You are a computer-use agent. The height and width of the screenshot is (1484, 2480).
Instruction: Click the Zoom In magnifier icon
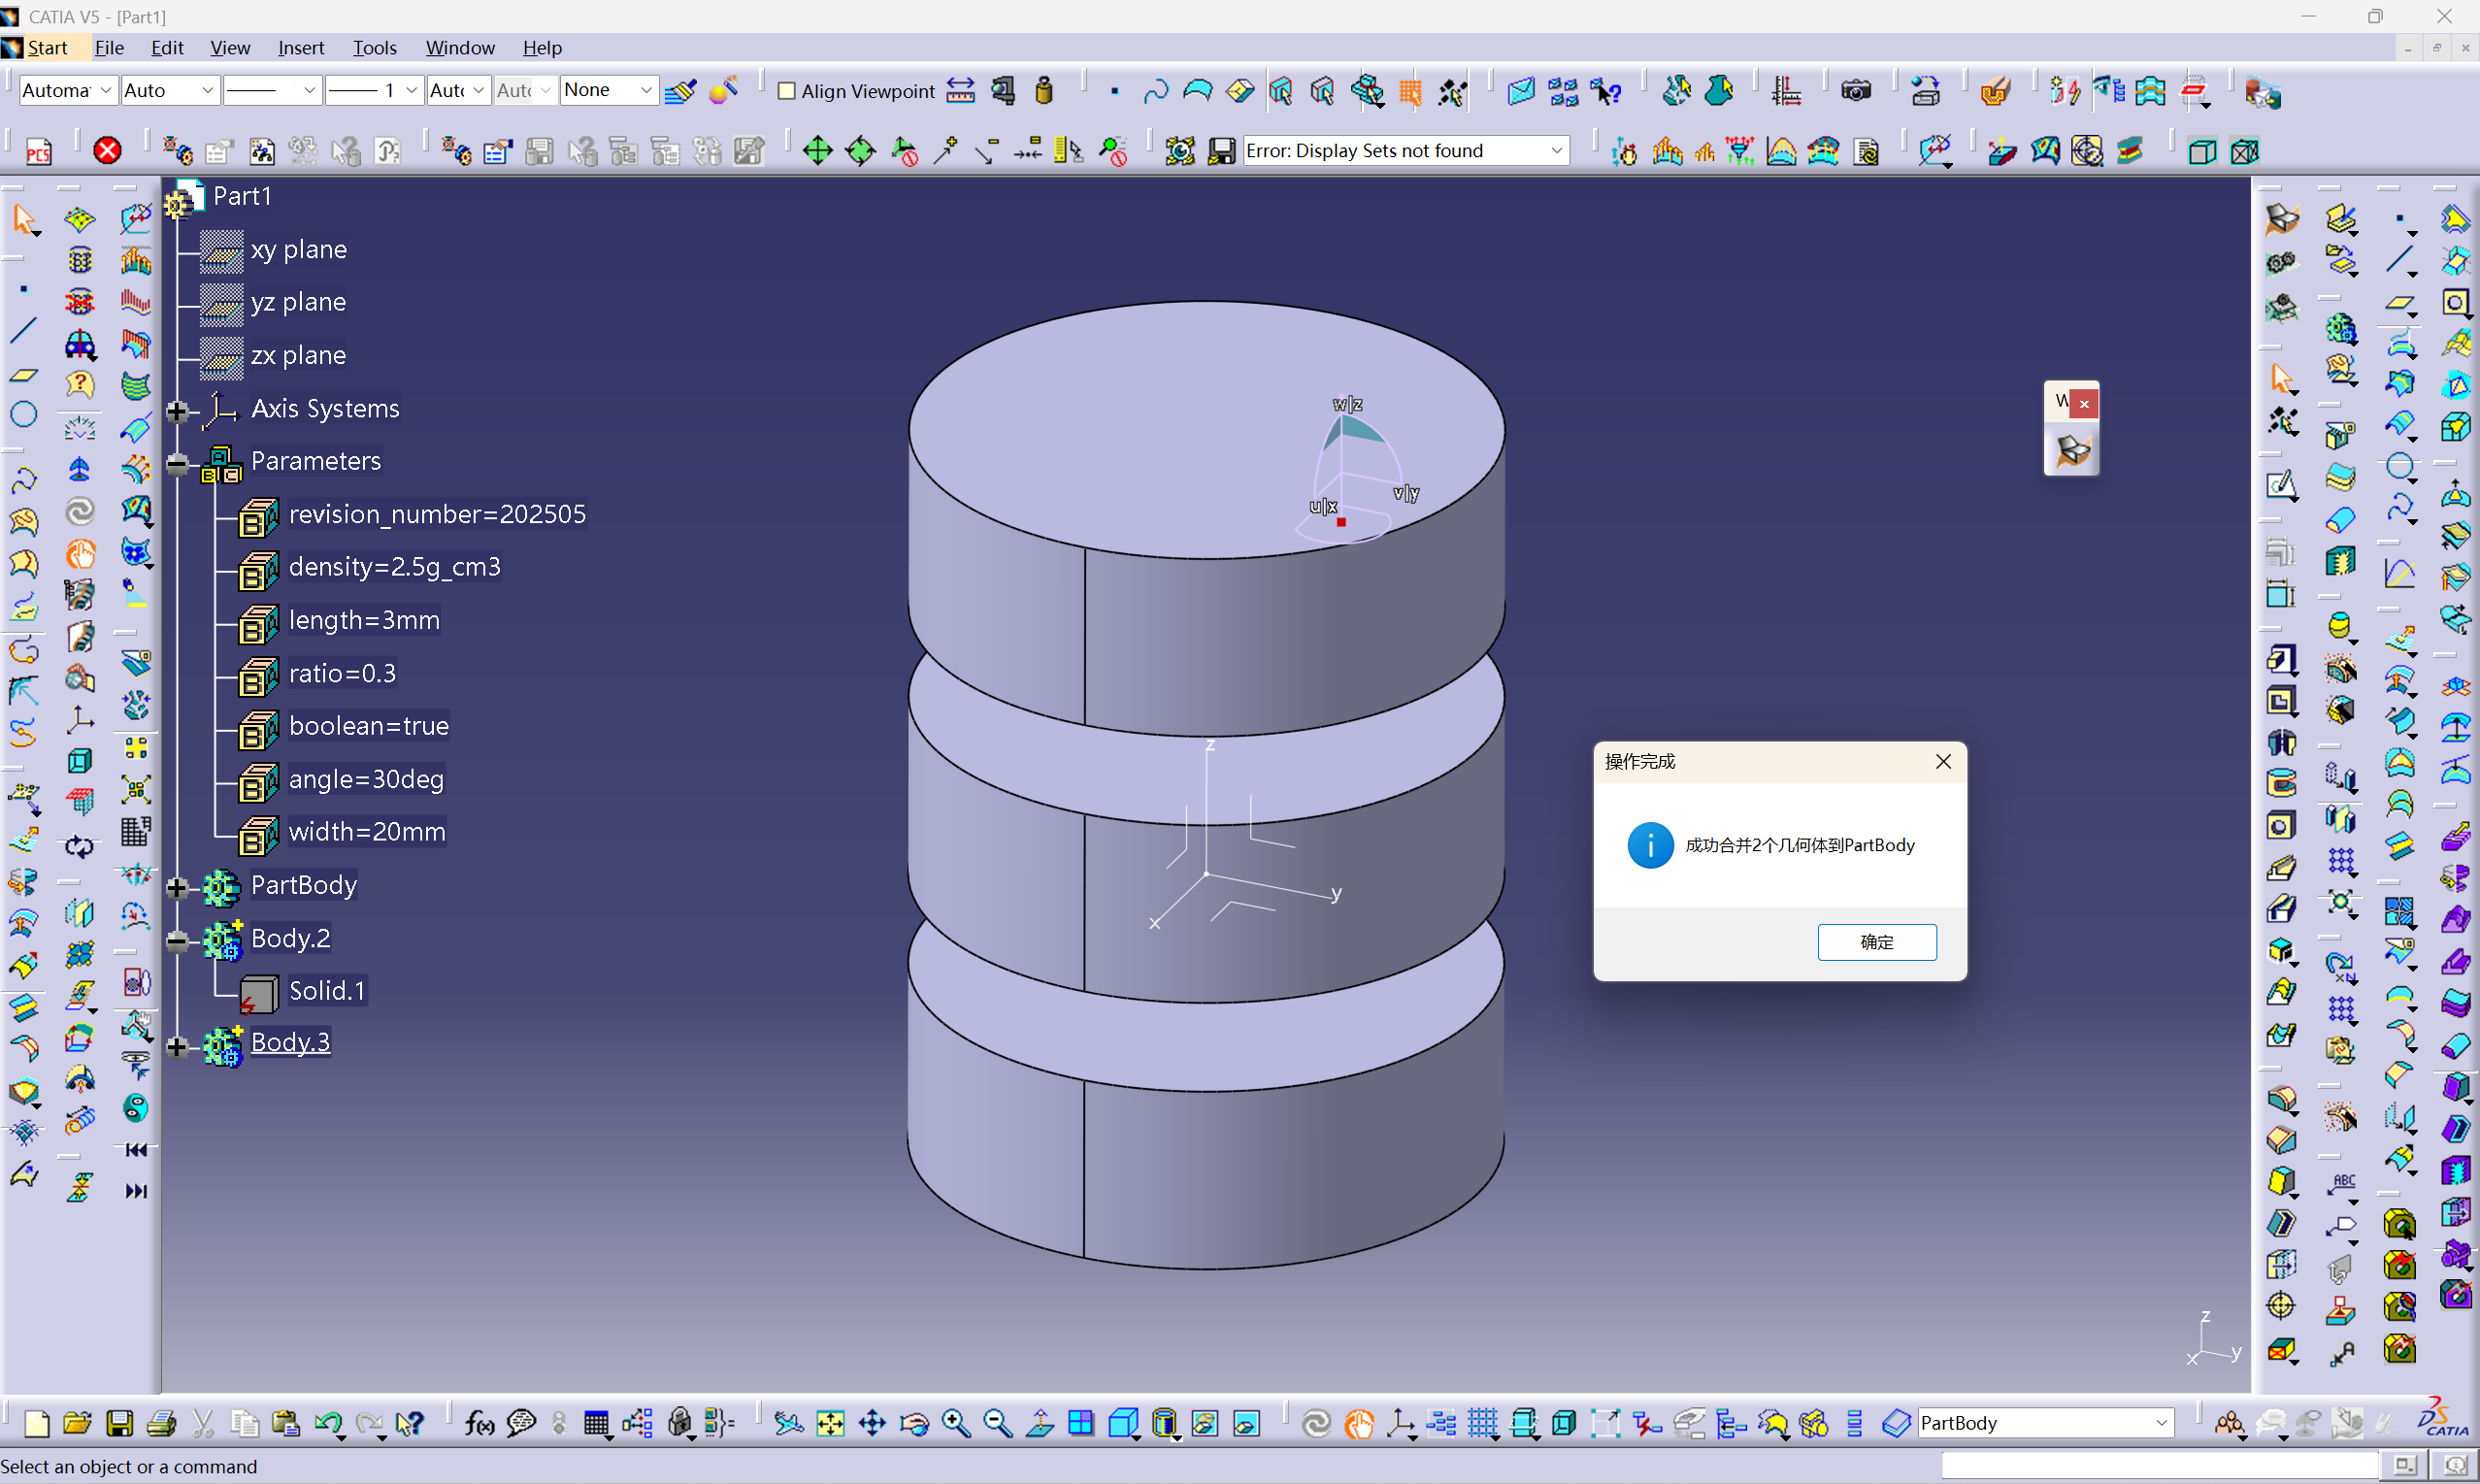pos(956,1423)
